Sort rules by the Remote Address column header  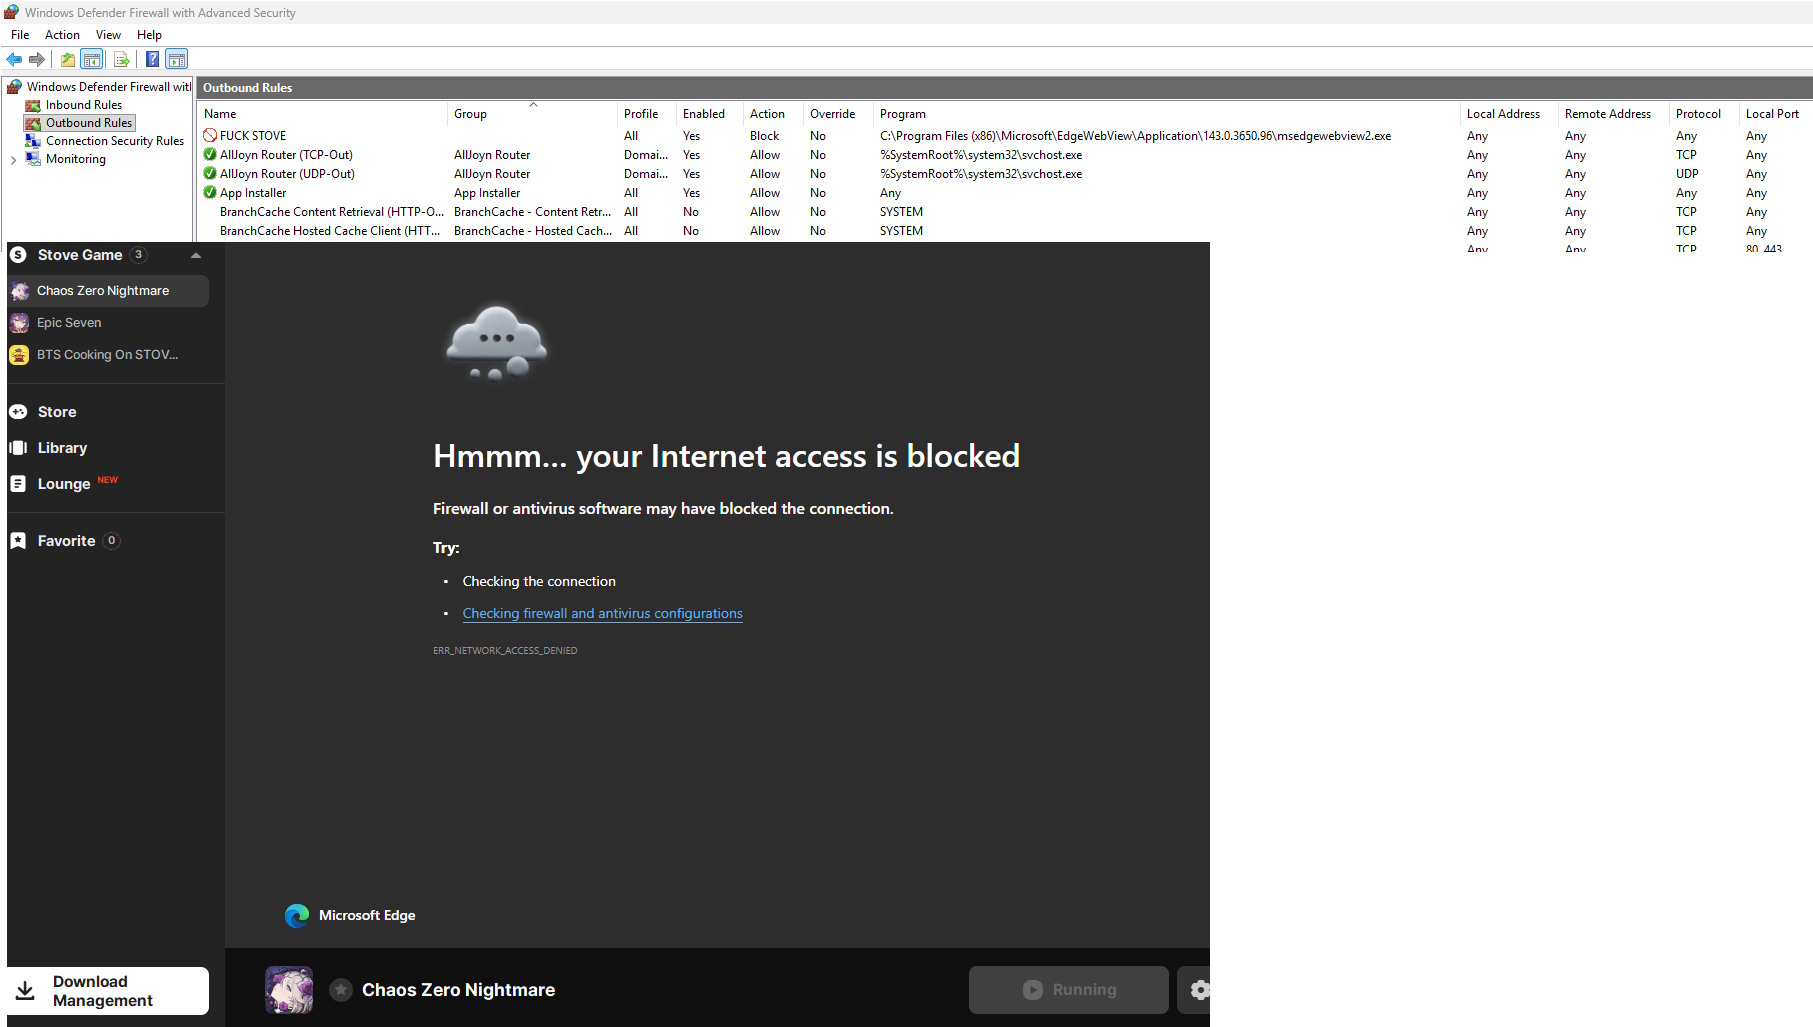(x=1607, y=114)
